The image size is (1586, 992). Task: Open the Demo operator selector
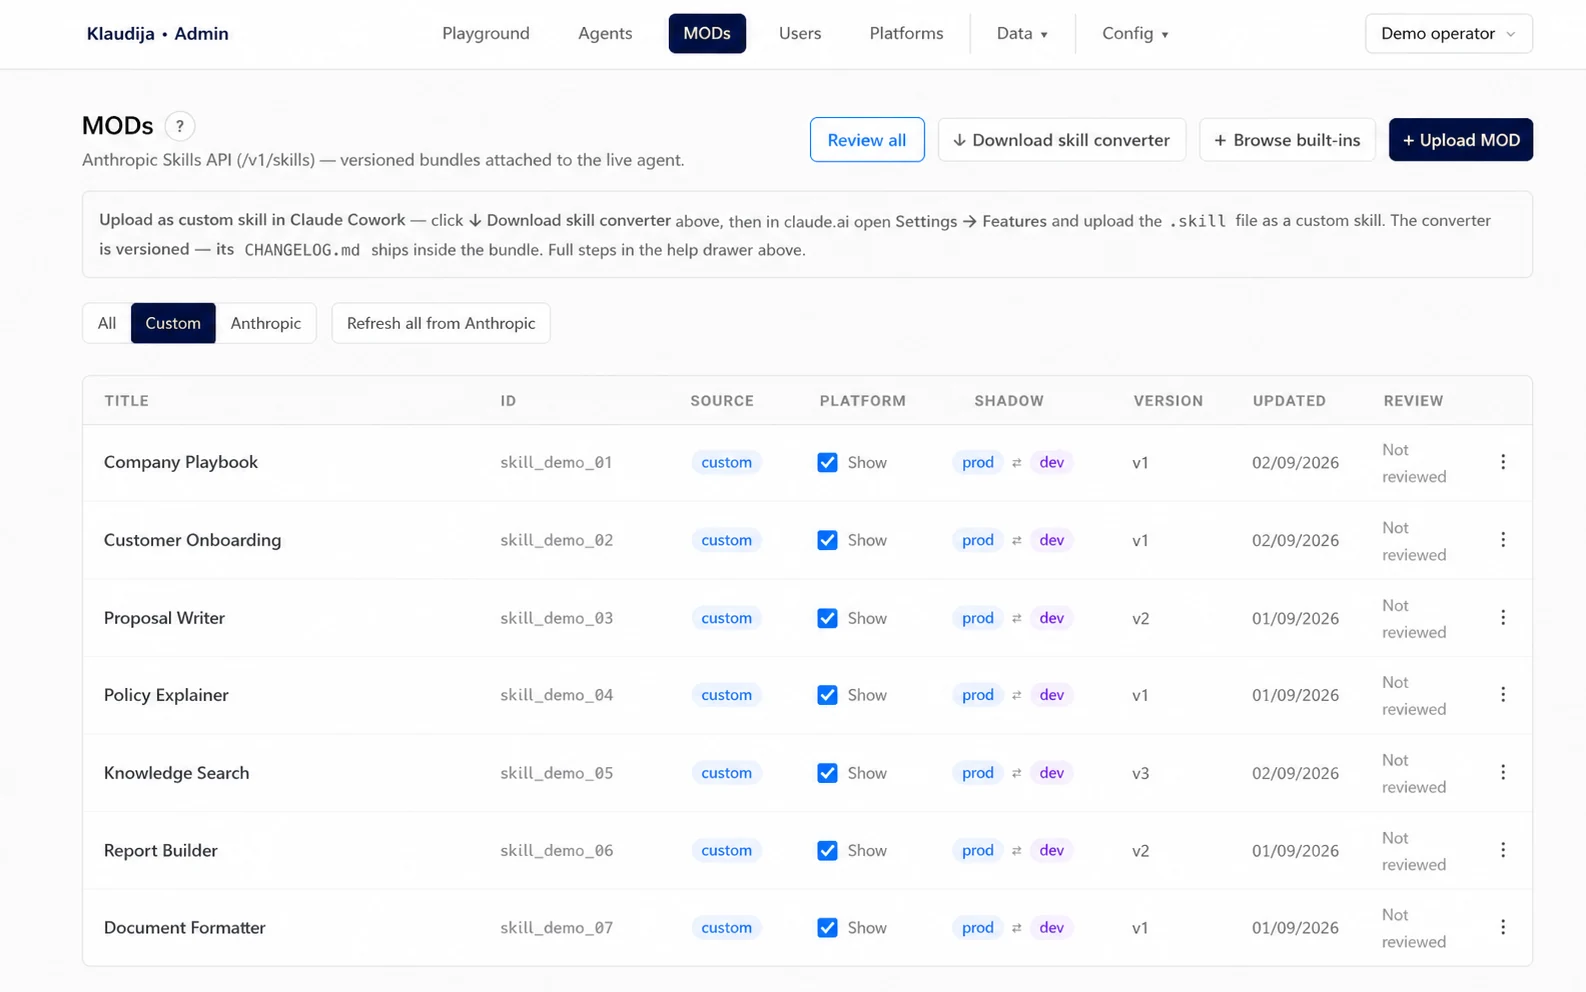pos(1448,34)
